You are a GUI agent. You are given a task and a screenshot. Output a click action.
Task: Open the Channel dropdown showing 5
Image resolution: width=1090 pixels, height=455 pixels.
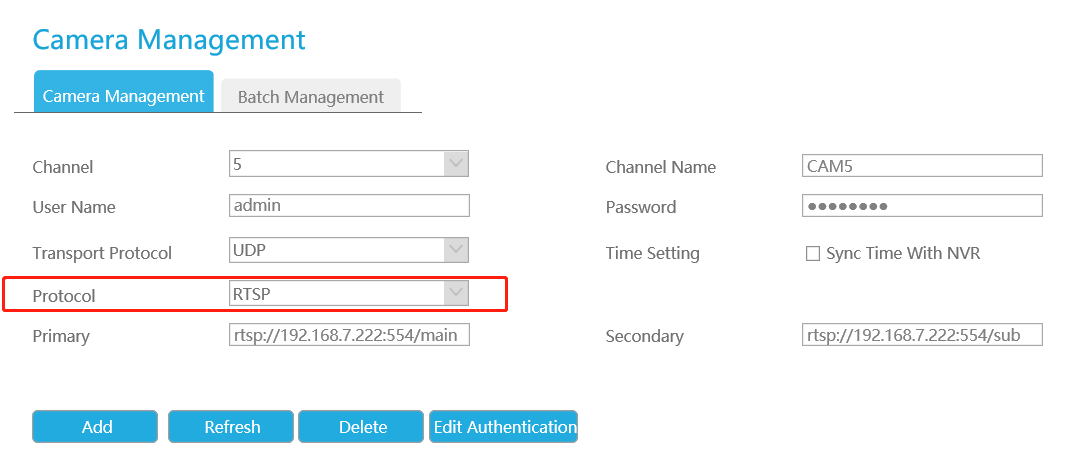pos(348,163)
